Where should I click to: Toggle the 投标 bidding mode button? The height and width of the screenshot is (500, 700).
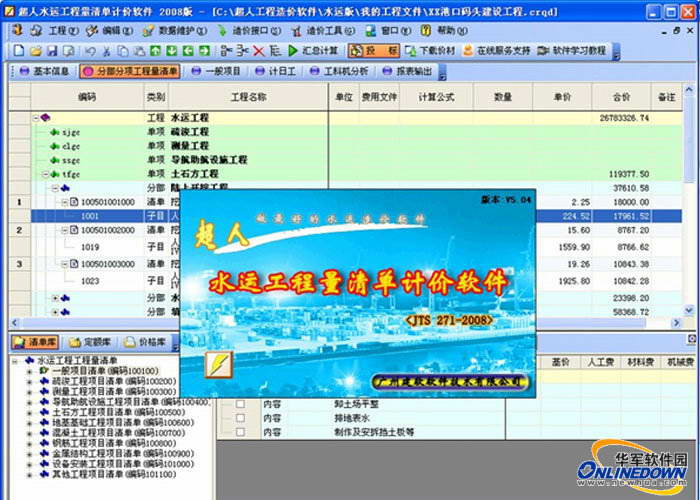click(374, 51)
